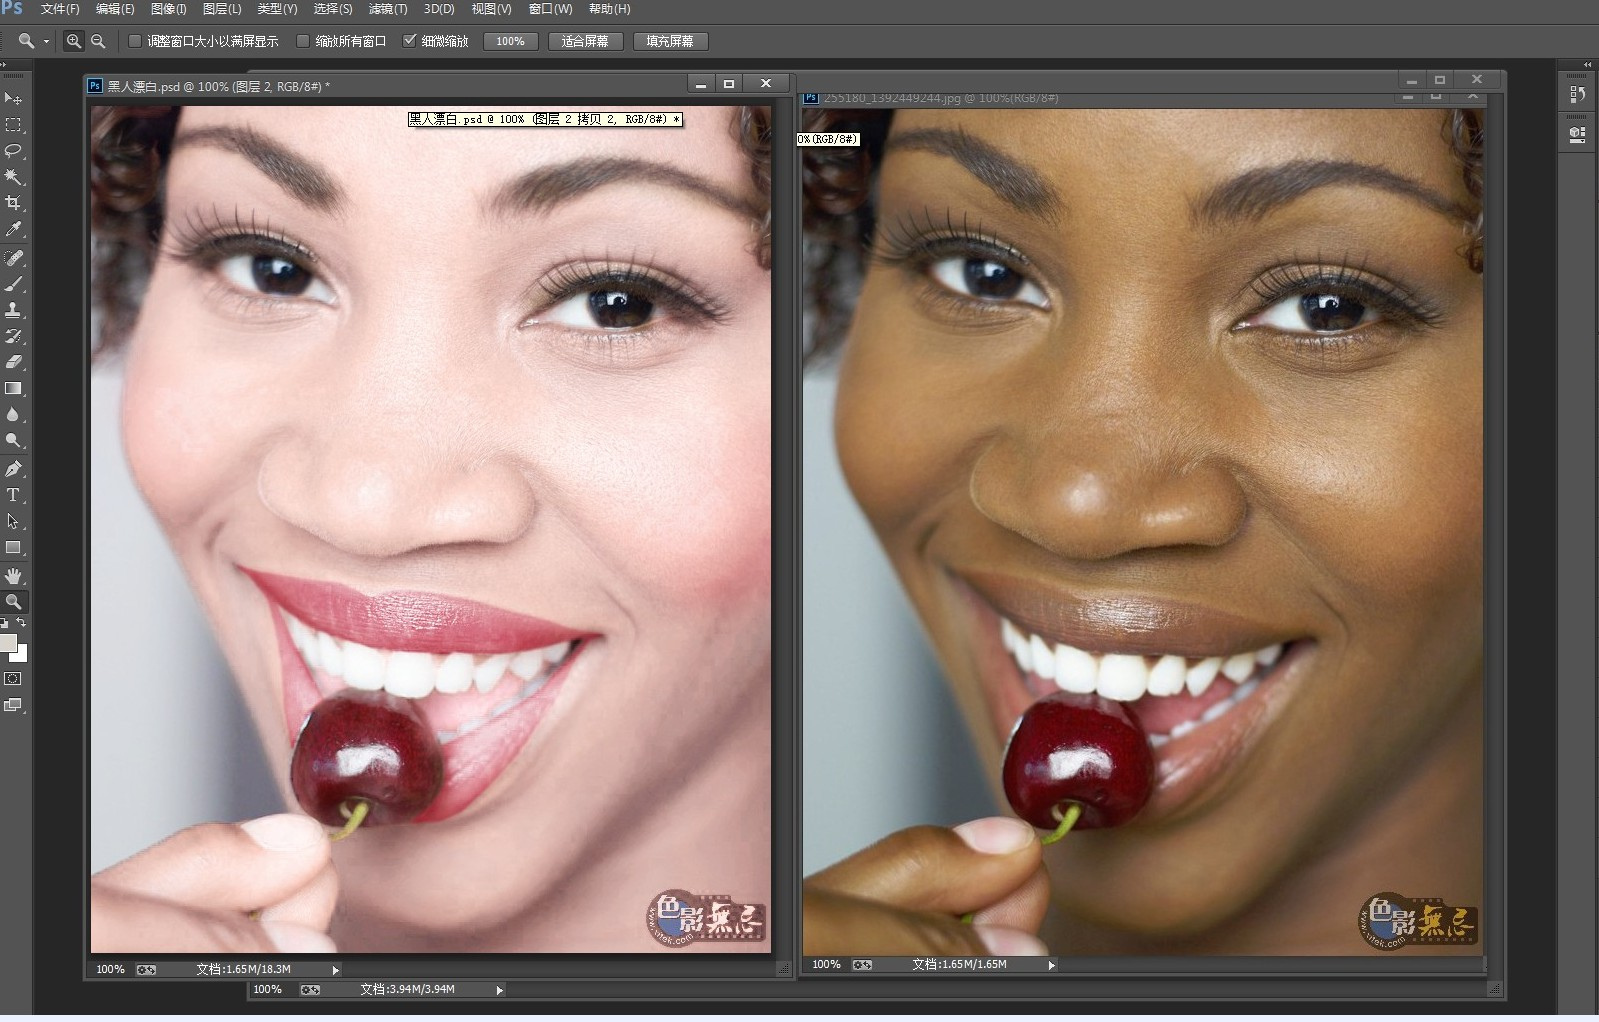Select the Magic Wand tool
Screen dimensions: 1599x1022
pyautogui.click(x=13, y=177)
